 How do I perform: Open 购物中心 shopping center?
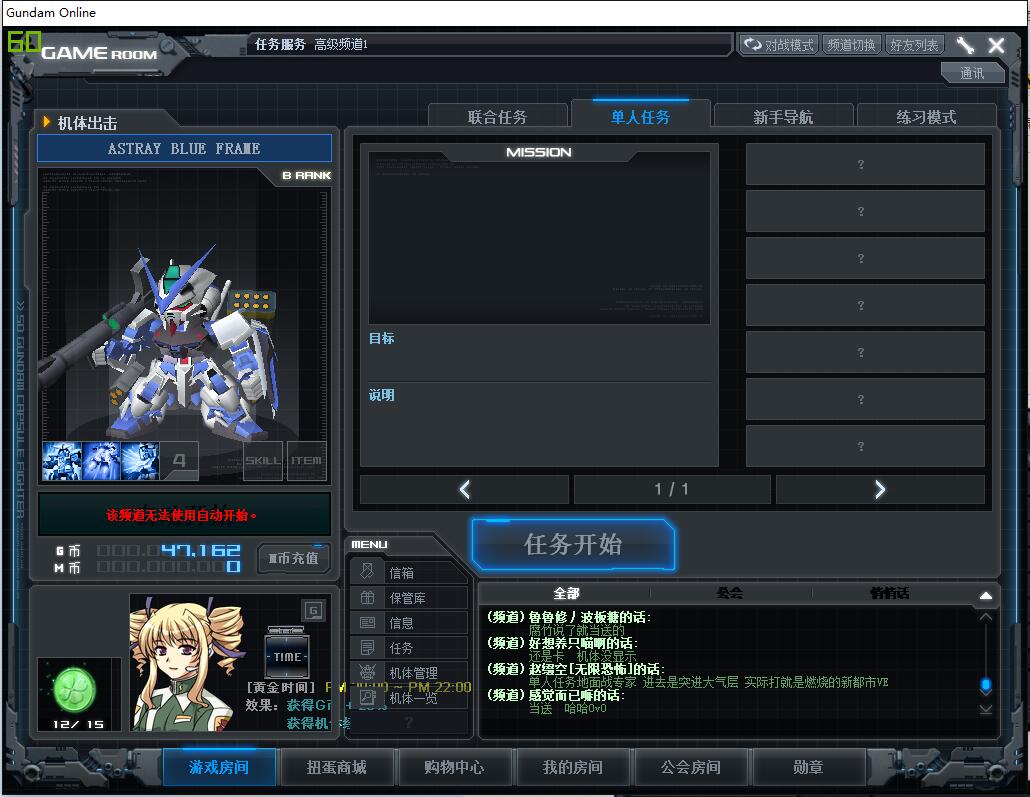[454, 767]
